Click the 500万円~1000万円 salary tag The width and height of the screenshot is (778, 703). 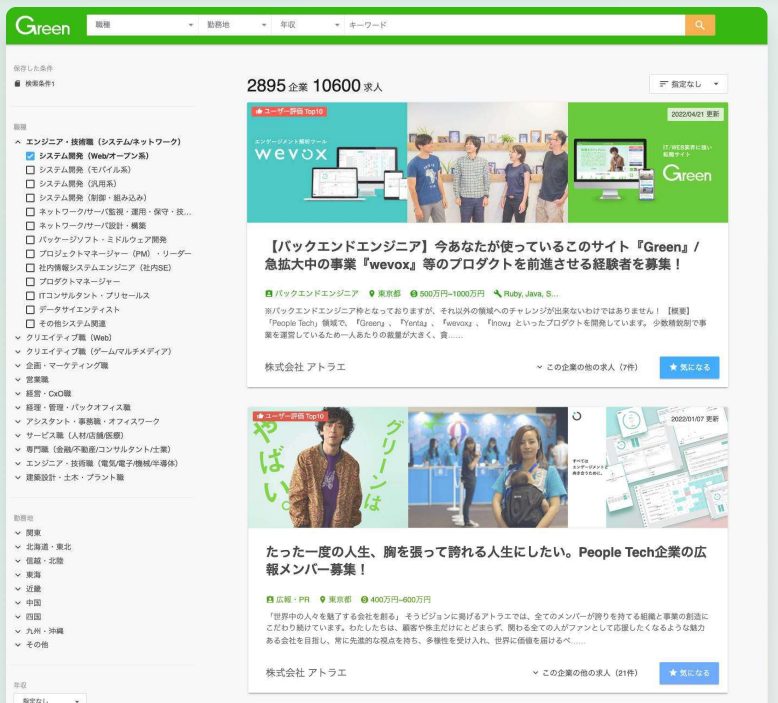click(447, 294)
